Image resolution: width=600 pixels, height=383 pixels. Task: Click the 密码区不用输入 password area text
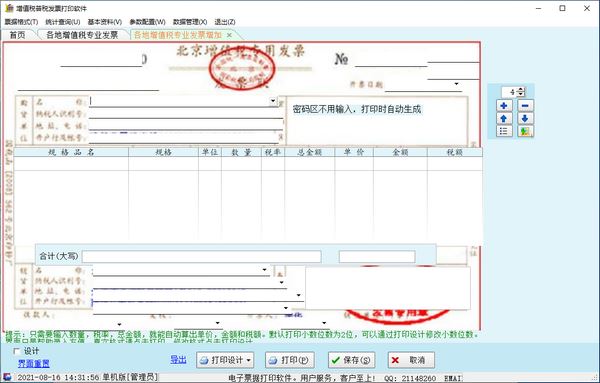[357, 109]
